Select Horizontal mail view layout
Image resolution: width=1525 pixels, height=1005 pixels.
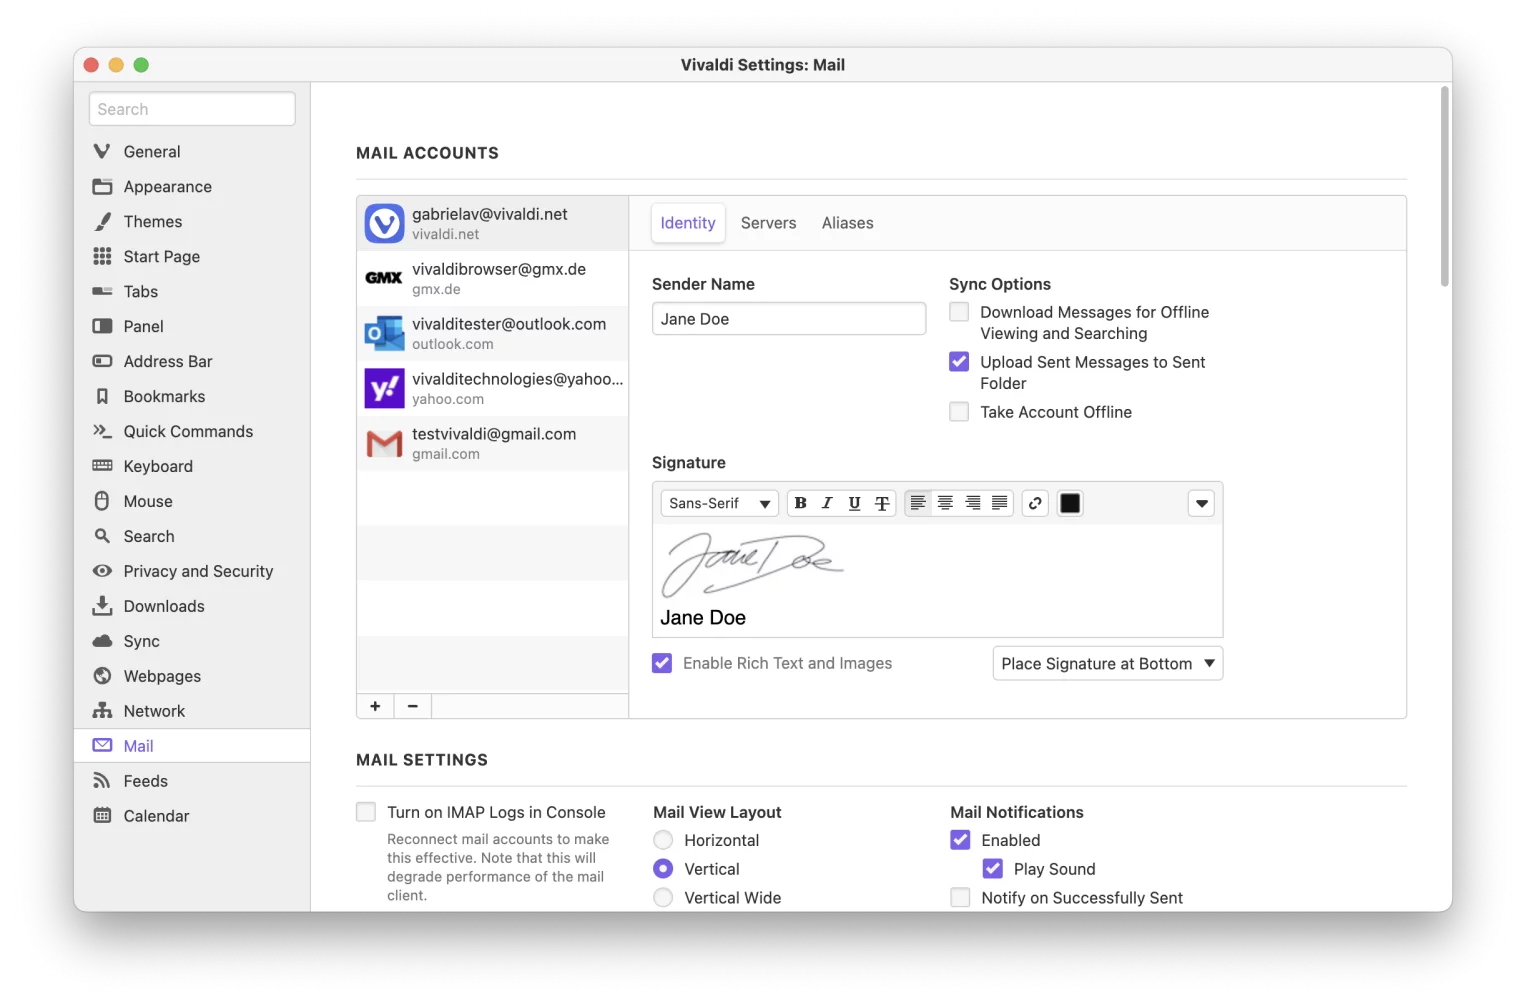point(663,840)
